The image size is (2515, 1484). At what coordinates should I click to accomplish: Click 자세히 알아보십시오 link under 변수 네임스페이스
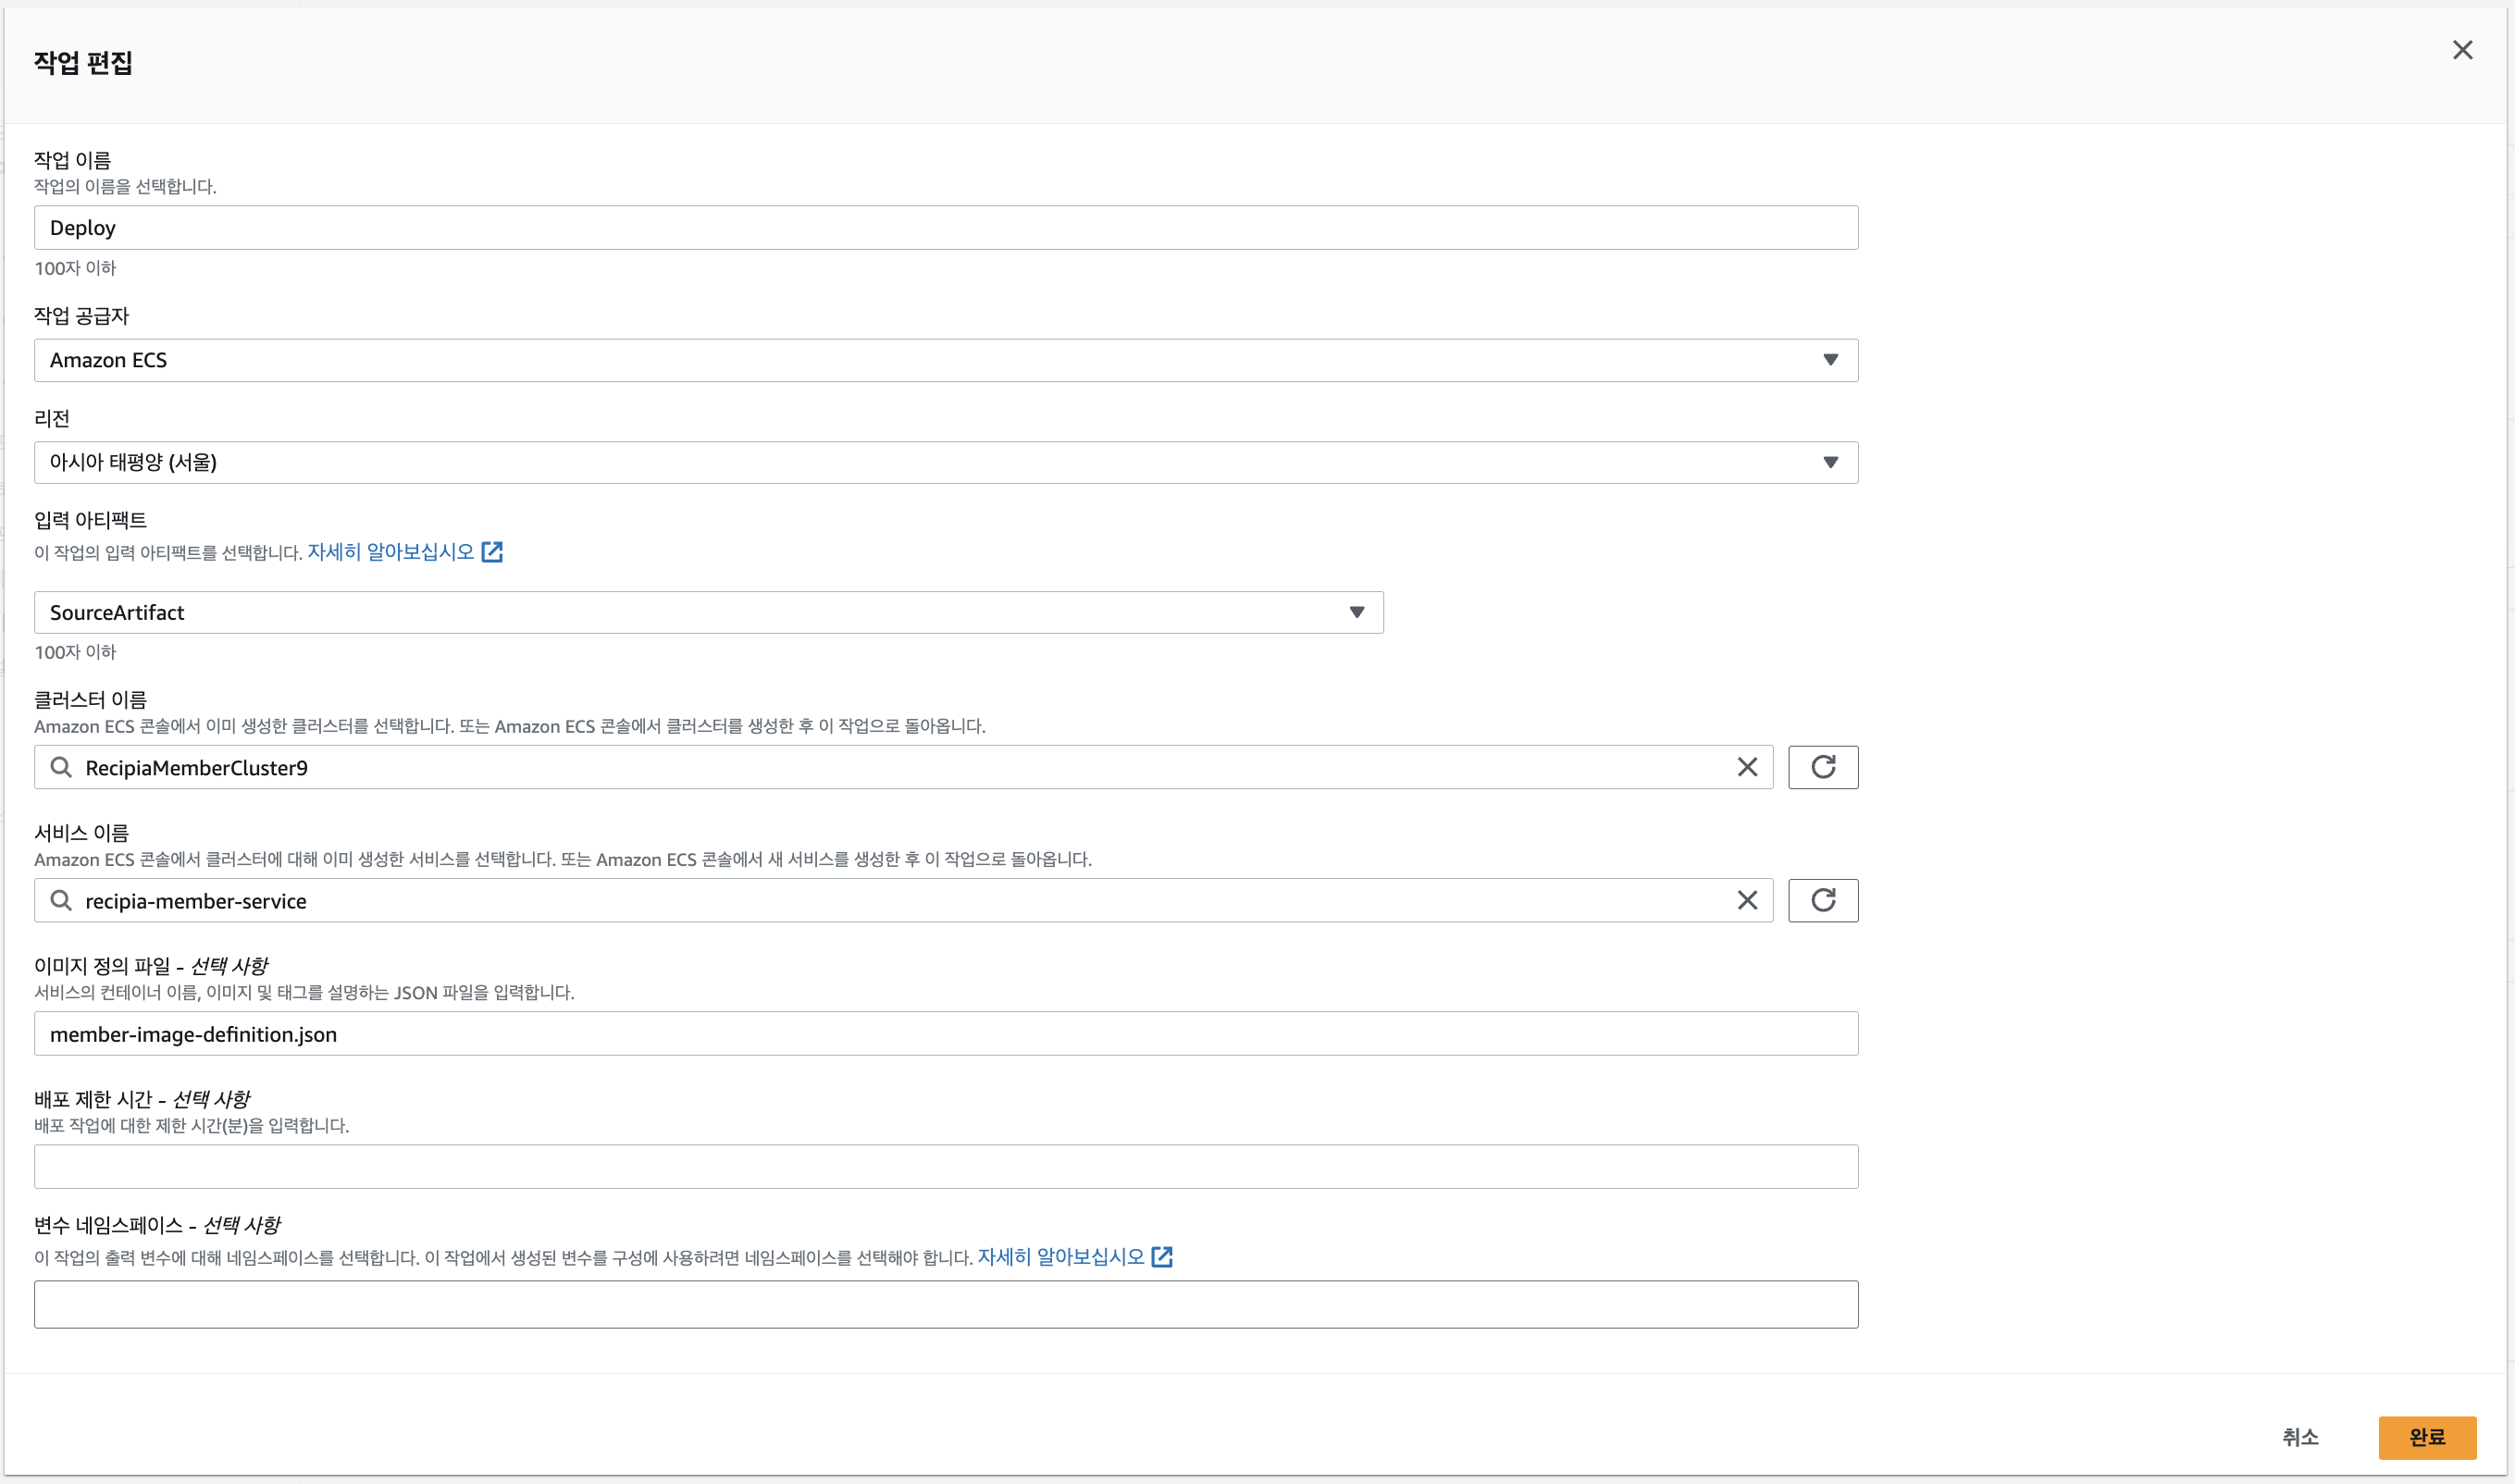[x=1060, y=1257]
